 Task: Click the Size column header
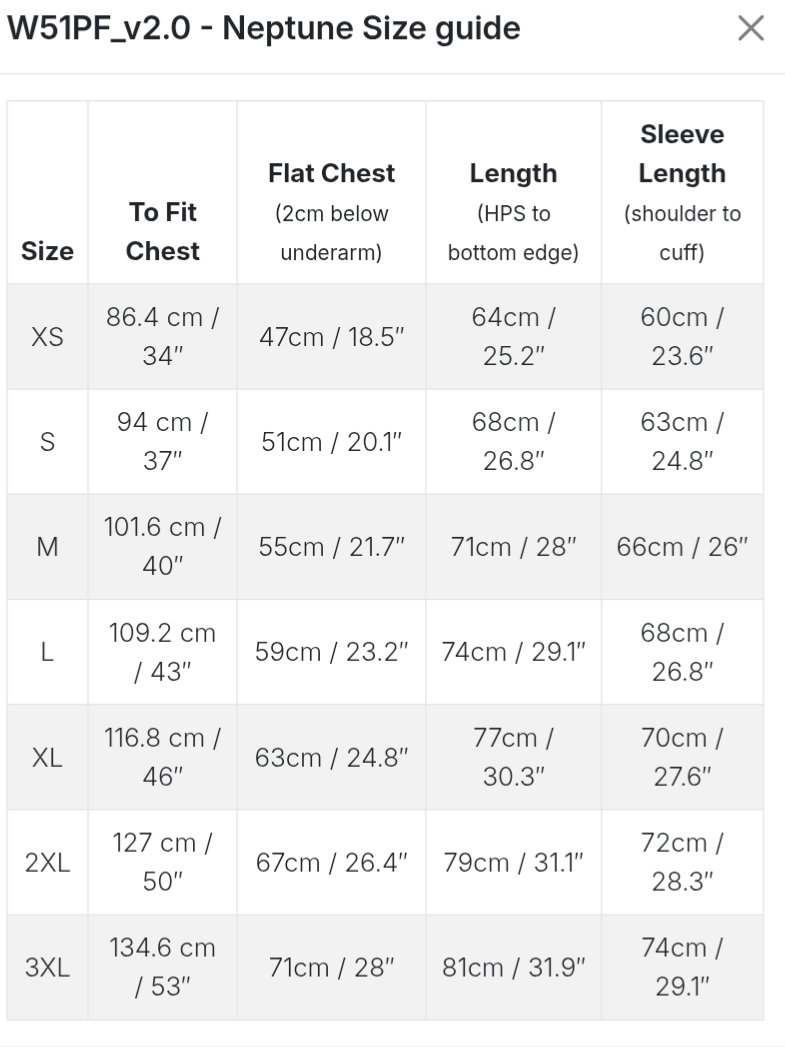(x=48, y=251)
